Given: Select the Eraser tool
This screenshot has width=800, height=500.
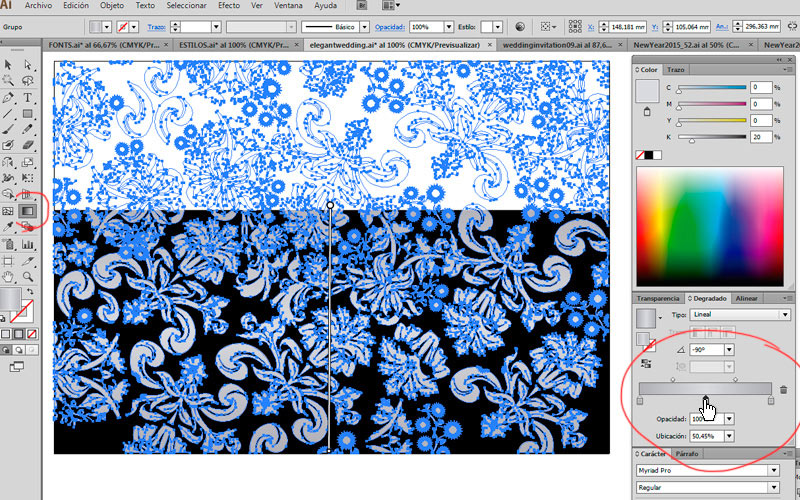Looking at the screenshot, I should coord(28,145).
